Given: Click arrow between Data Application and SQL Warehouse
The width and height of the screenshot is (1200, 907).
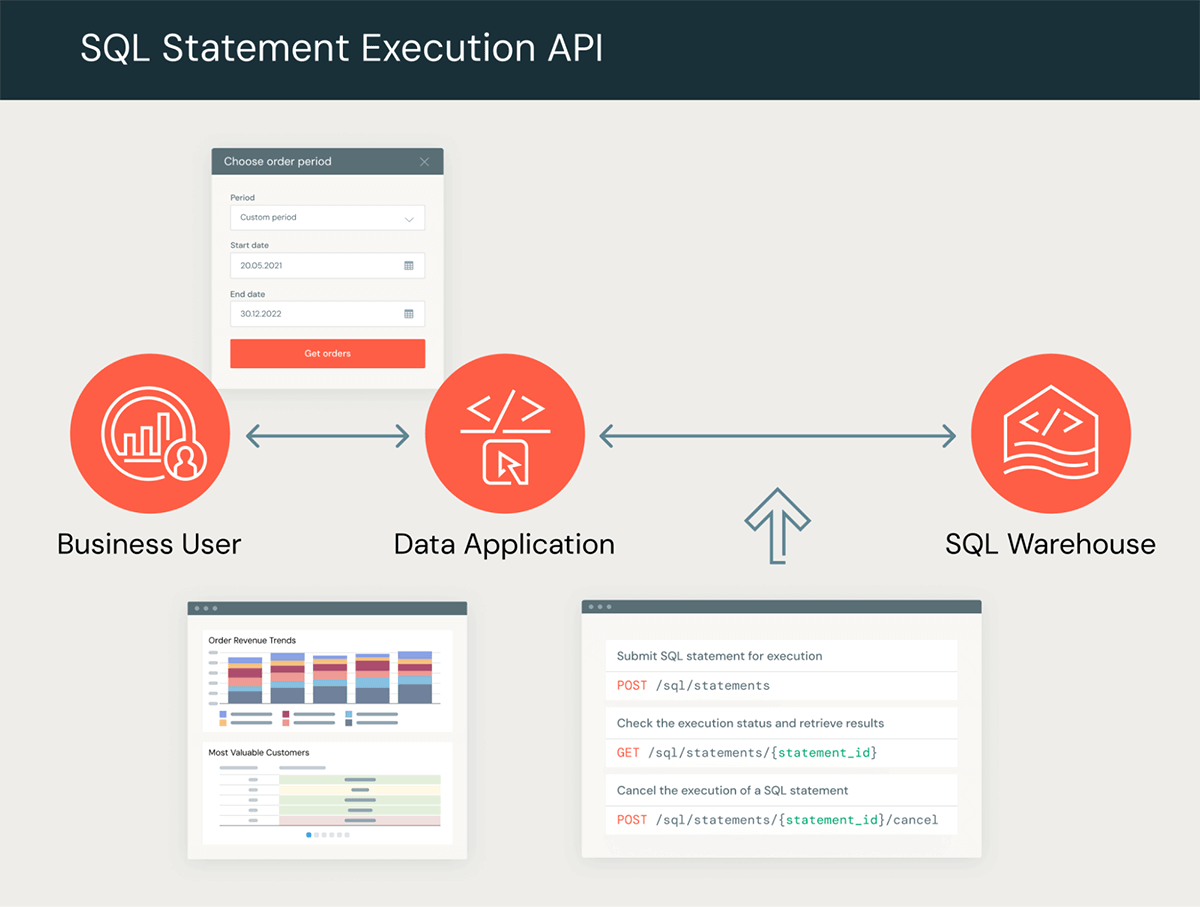Looking at the screenshot, I should (x=777, y=436).
